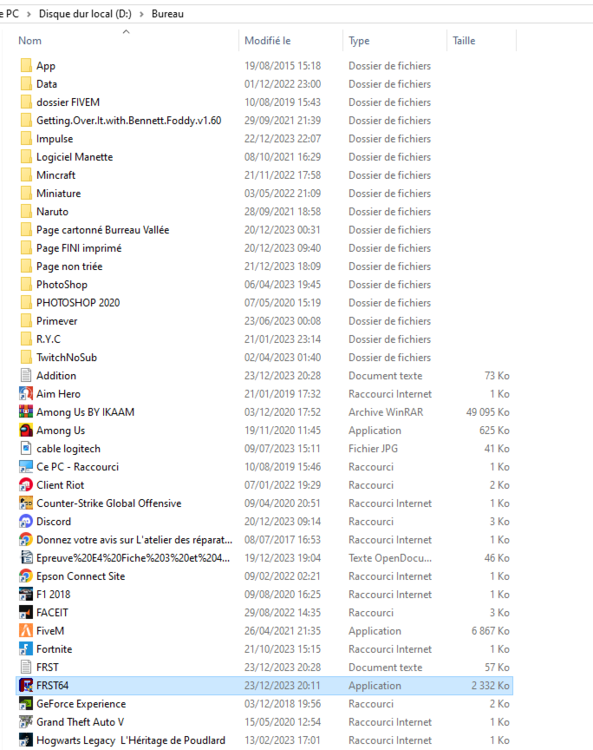The image size is (593, 750).
Task: Open Disque dur local (D:) in breadcrumb
Action: pos(85,13)
